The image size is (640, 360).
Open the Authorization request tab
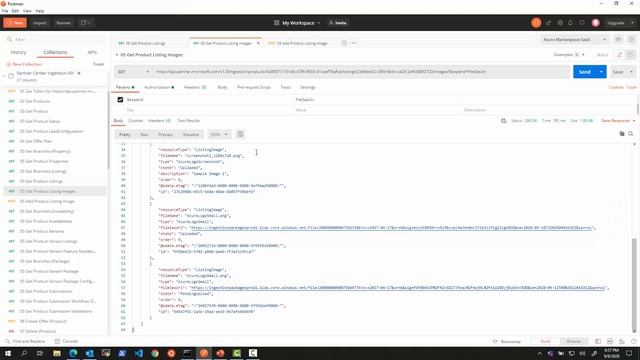[x=159, y=87]
